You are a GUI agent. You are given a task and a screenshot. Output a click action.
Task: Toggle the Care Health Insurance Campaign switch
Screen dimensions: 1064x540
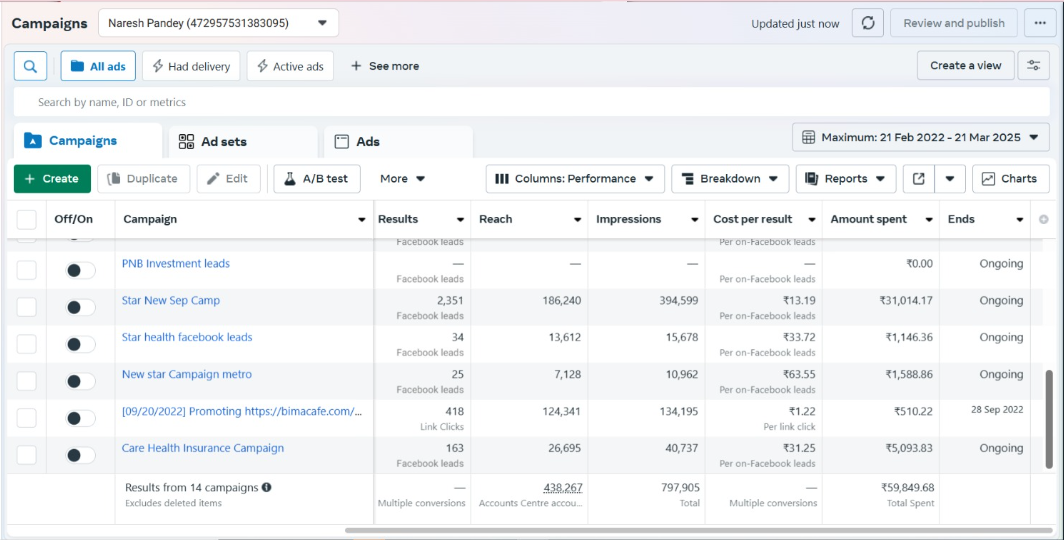tap(80, 455)
